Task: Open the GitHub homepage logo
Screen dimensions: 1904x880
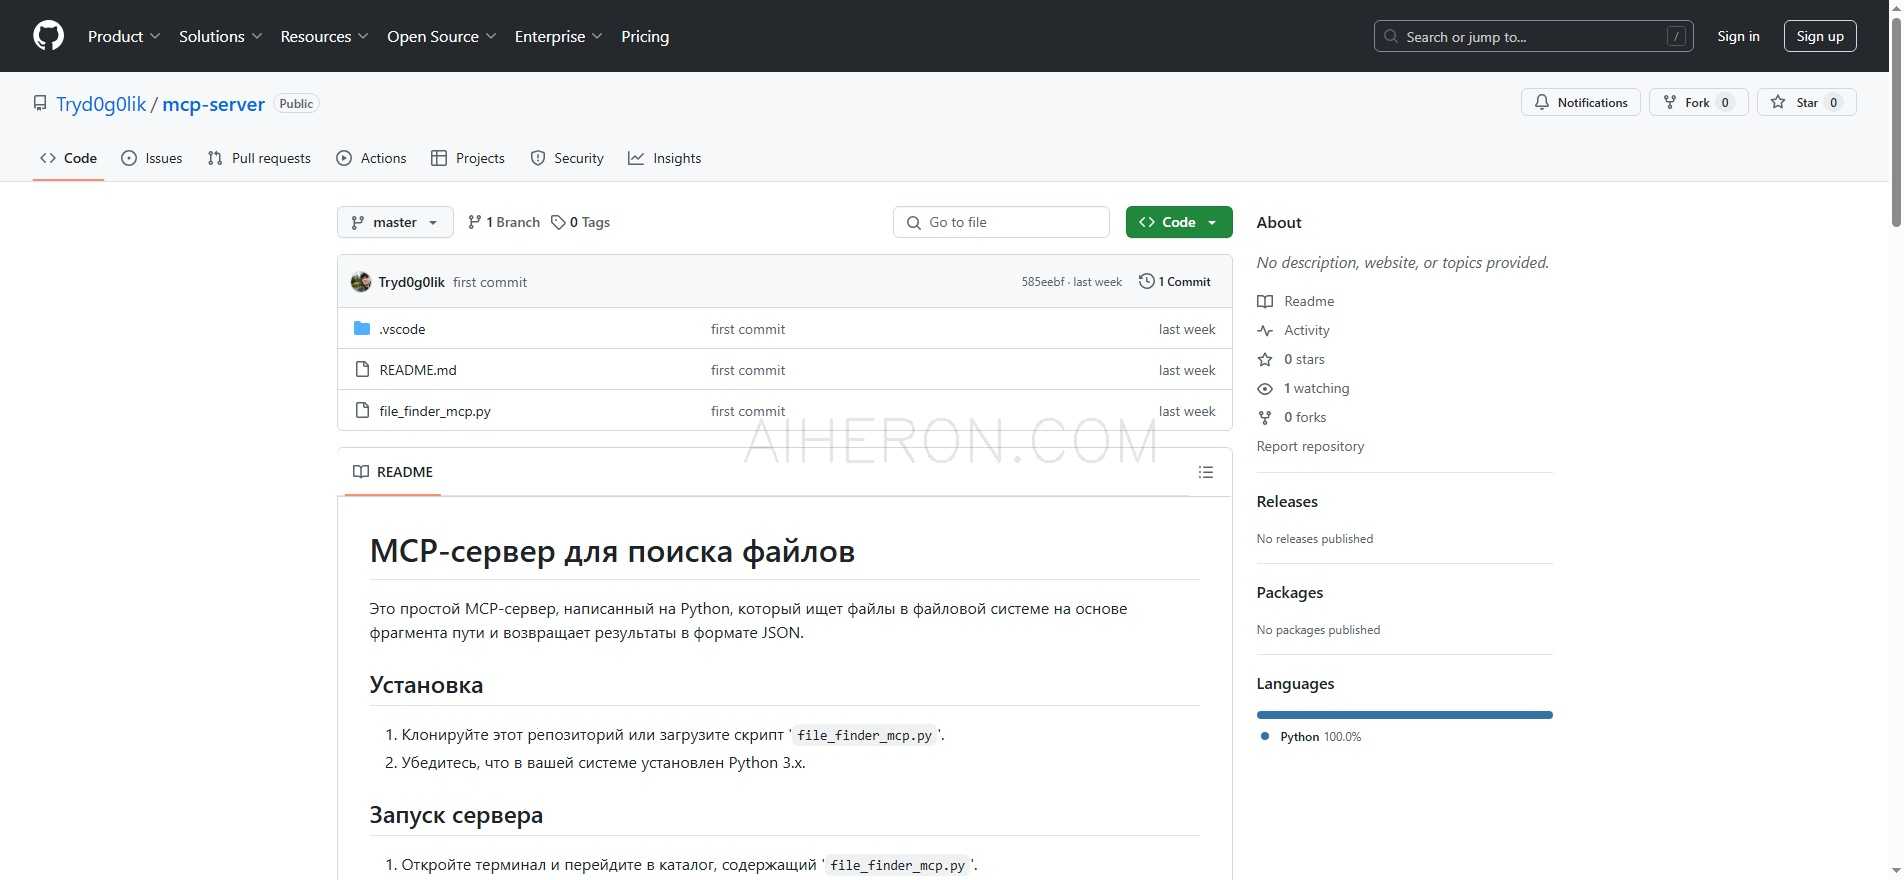Action: click(x=48, y=36)
